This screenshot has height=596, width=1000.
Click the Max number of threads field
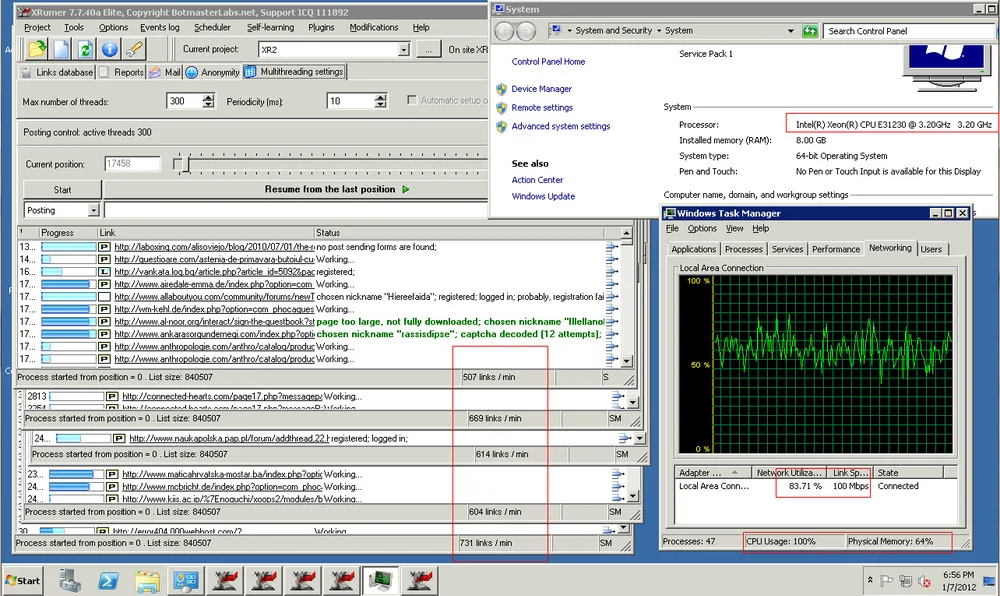click(184, 101)
